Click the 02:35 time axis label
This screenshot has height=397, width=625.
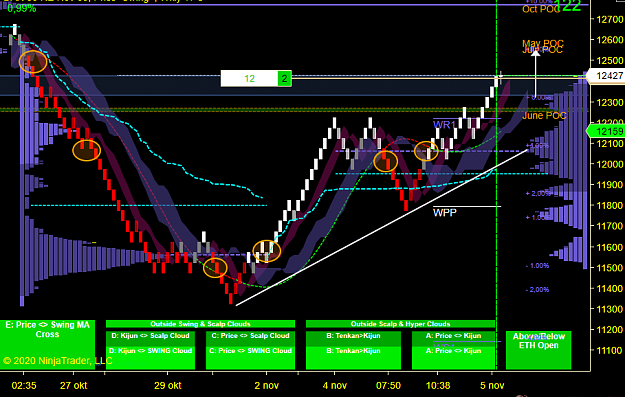(24, 385)
